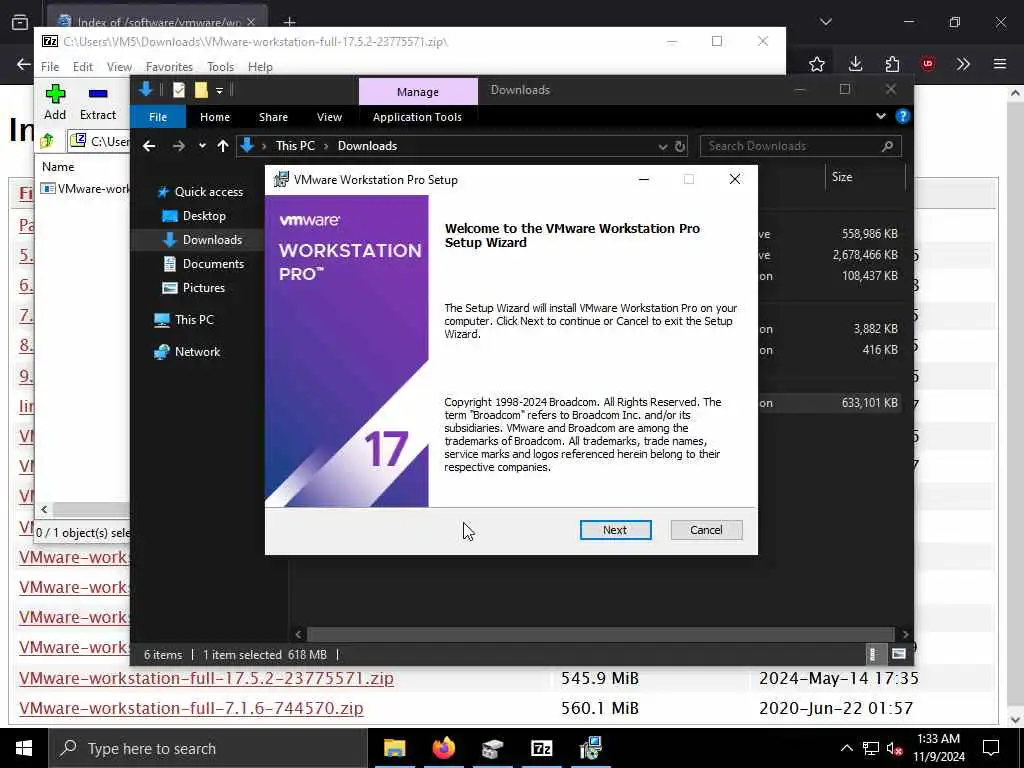The width and height of the screenshot is (1024, 768).
Task: Open Firefox downloads panel
Action: (x=855, y=64)
